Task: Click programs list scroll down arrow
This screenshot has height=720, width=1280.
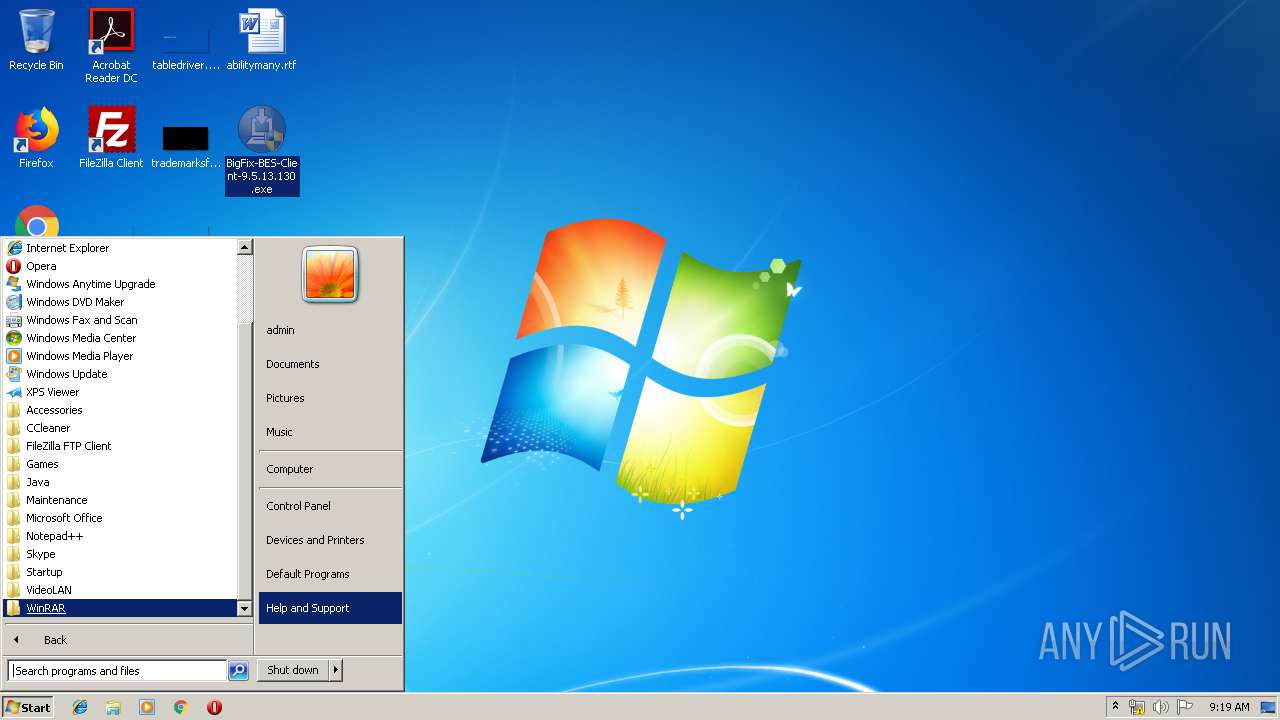Action: [244, 608]
